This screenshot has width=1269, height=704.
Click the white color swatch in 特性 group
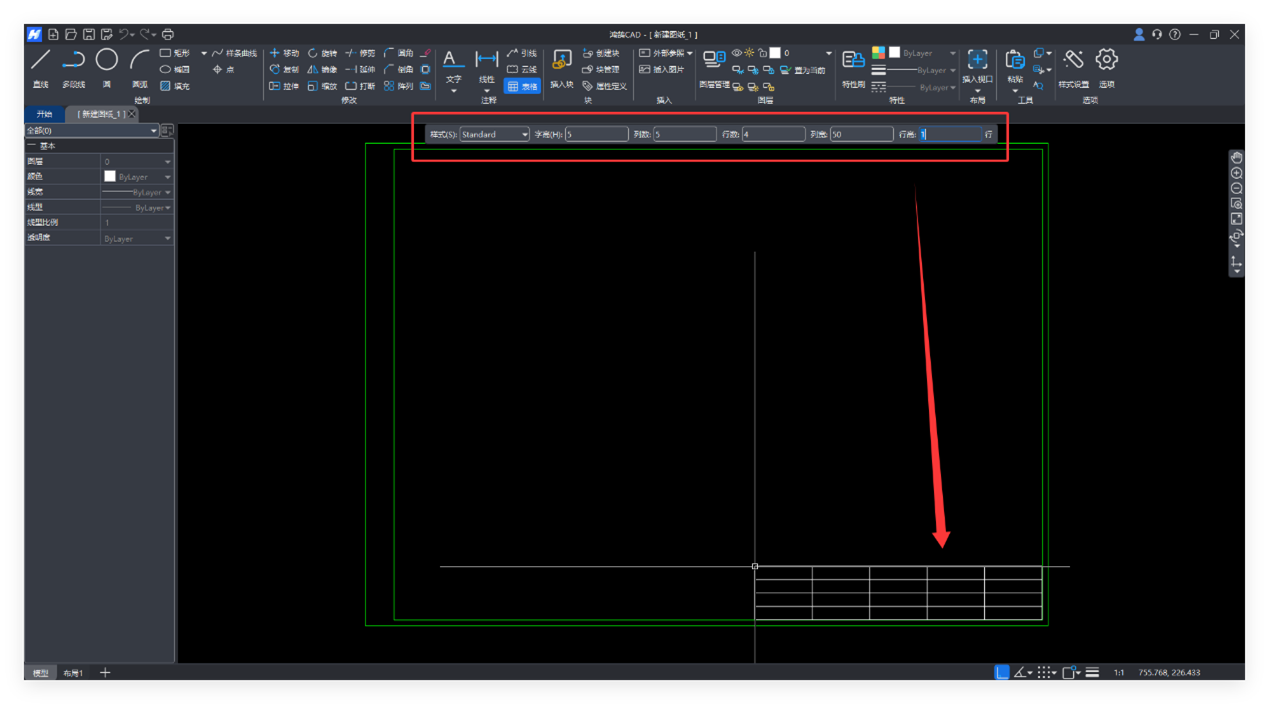coord(894,53)
